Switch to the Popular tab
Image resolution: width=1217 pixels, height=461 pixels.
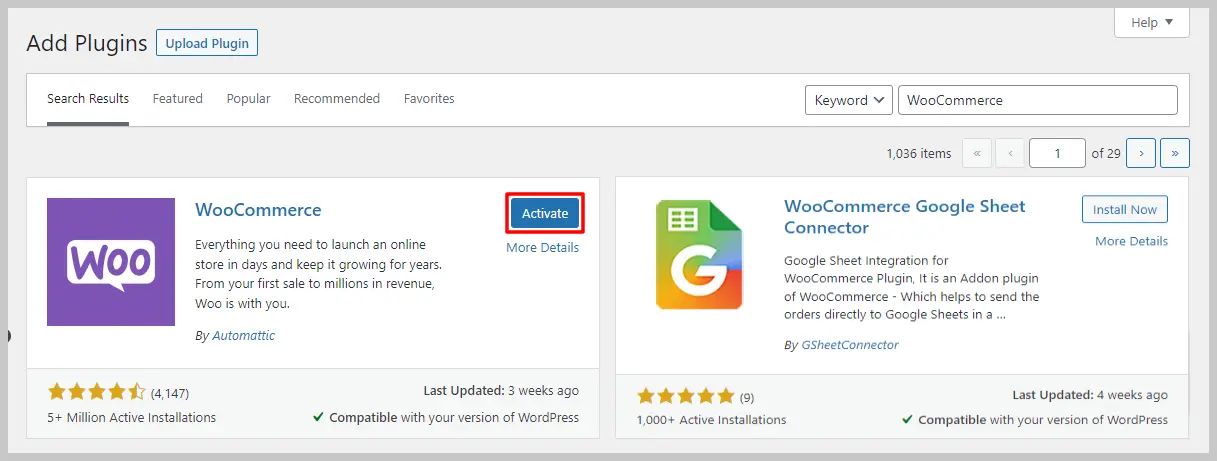pyautogui.click(x=248, y=99)
